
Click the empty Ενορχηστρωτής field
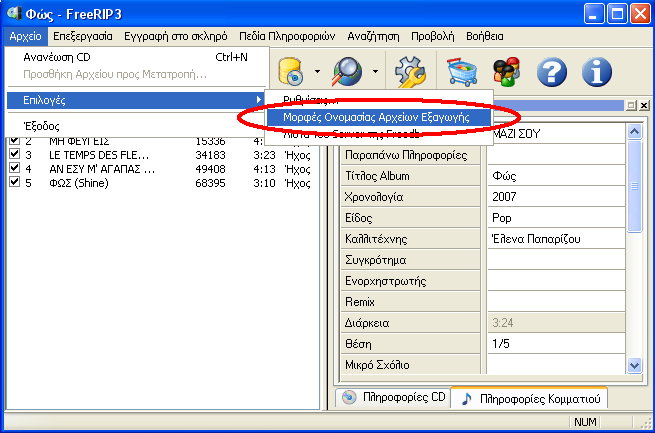click(556, 281)
